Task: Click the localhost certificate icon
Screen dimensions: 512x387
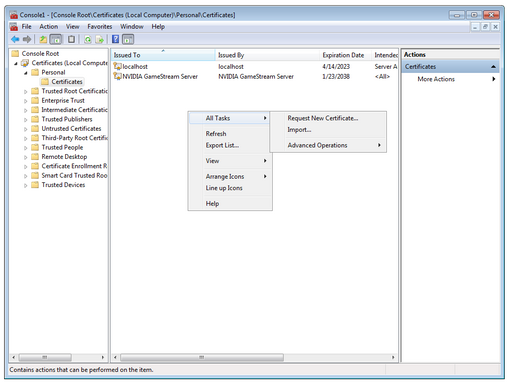Action: point(117,66)
